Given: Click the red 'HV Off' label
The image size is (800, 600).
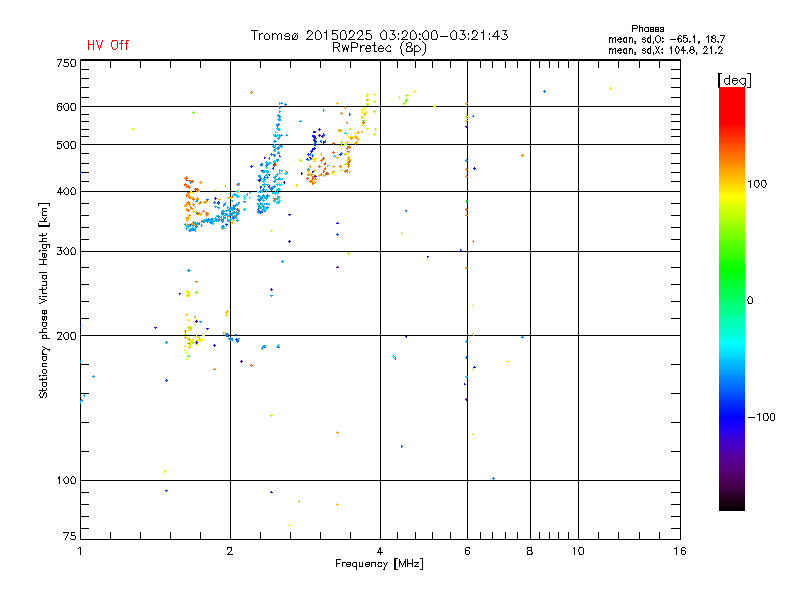Looking at the screenshot, I should click(108, 45).
